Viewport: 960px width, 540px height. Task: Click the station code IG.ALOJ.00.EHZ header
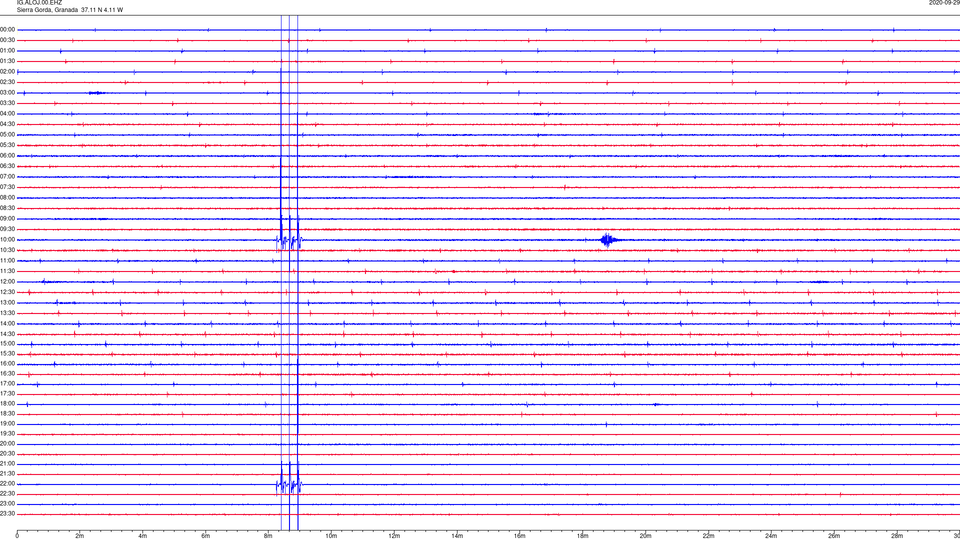coord(39,2)
